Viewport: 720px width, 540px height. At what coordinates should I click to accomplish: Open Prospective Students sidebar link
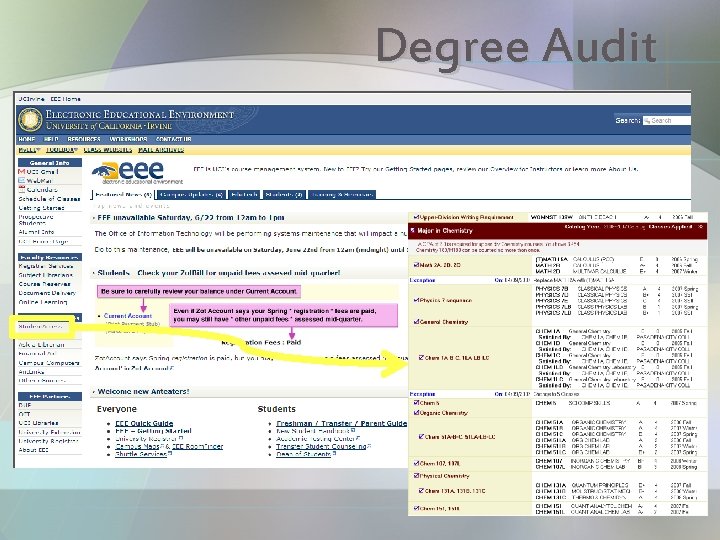click(36, 220)
